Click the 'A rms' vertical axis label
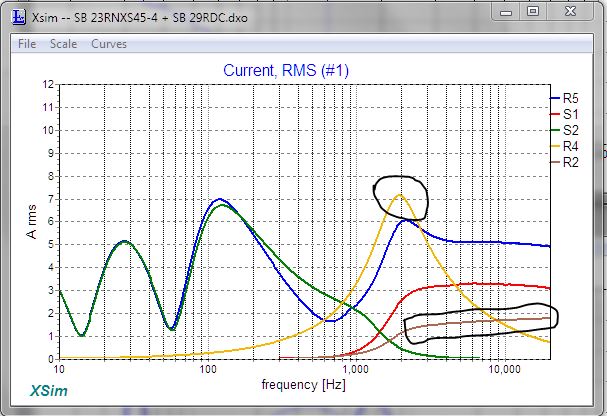607x416 pixels. pos(31,221)
